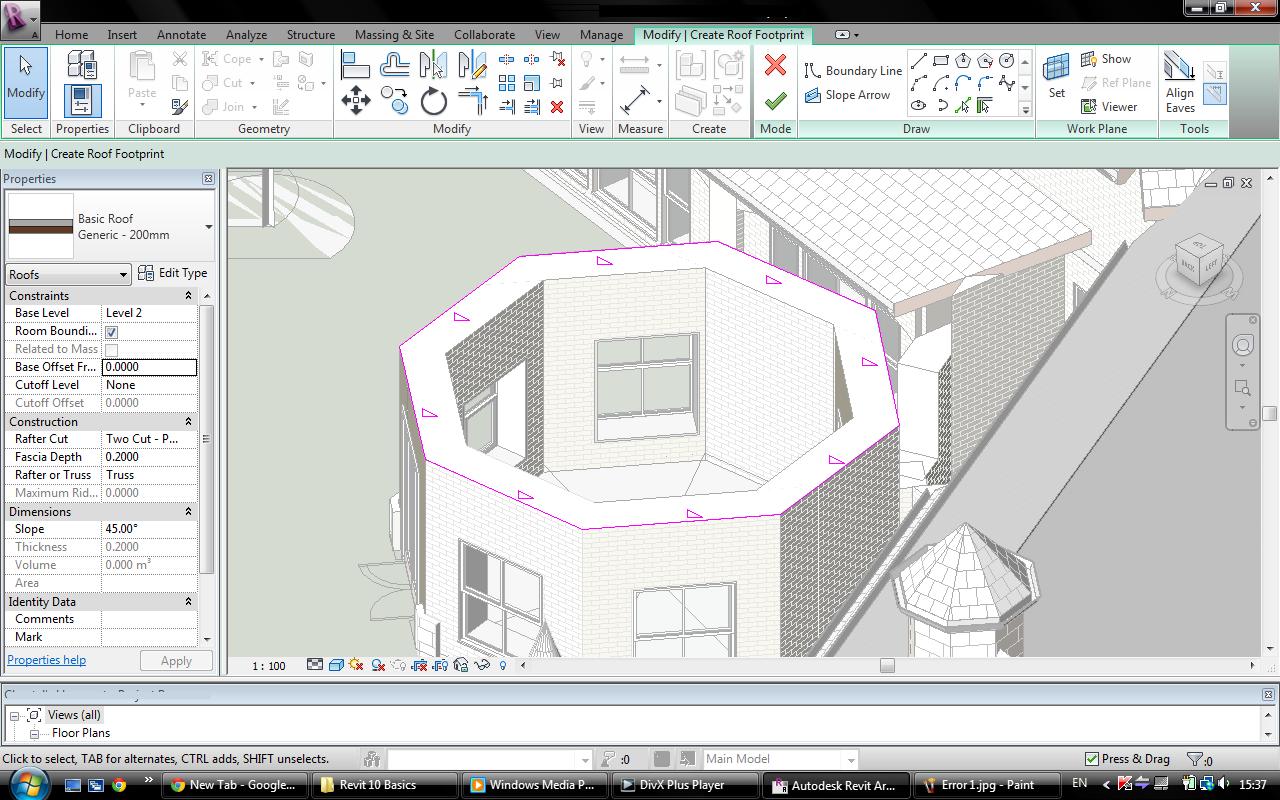Uncheck the Room Bounding checkbox
The width and height of the screenshot is (1280, 800).
click(112, 331)
